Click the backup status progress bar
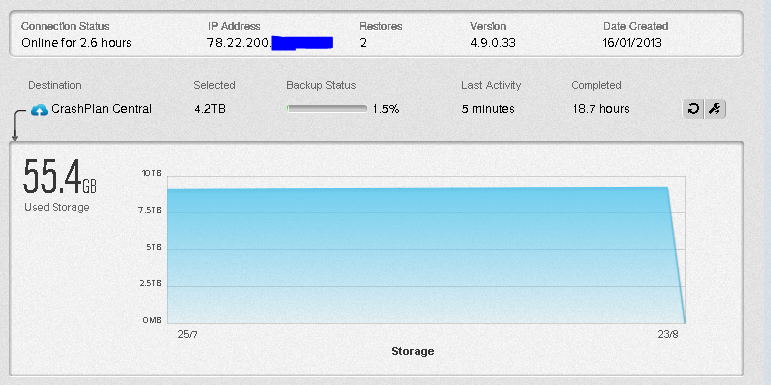This screenshot has width=771, height=385. coord(326,109)
